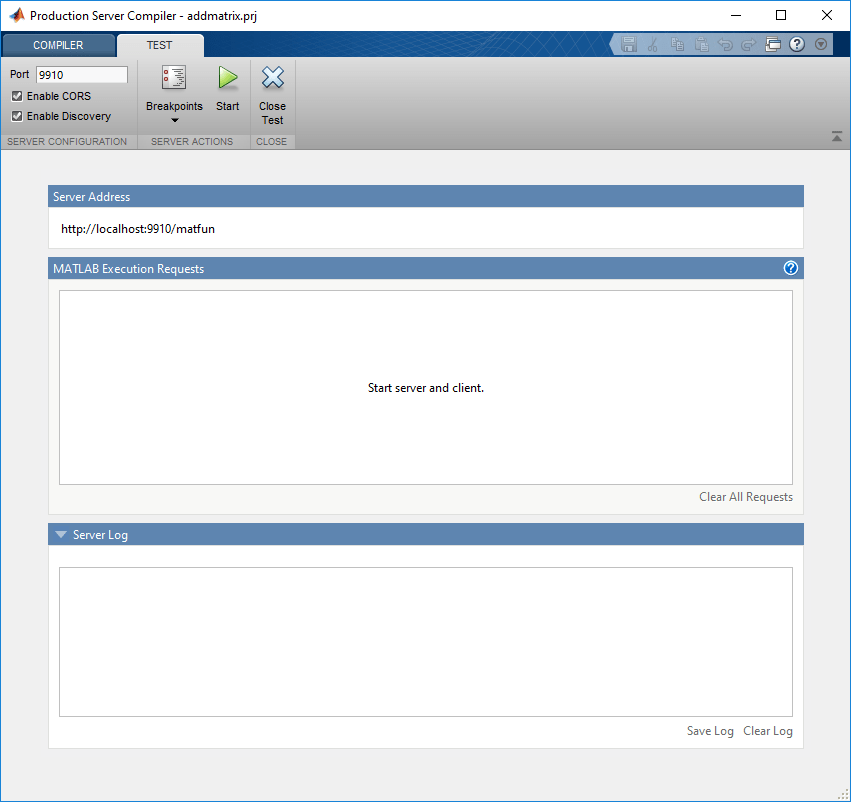Click the green Start server icon
Screen dimensions: 851x802
tap(227, 78)
